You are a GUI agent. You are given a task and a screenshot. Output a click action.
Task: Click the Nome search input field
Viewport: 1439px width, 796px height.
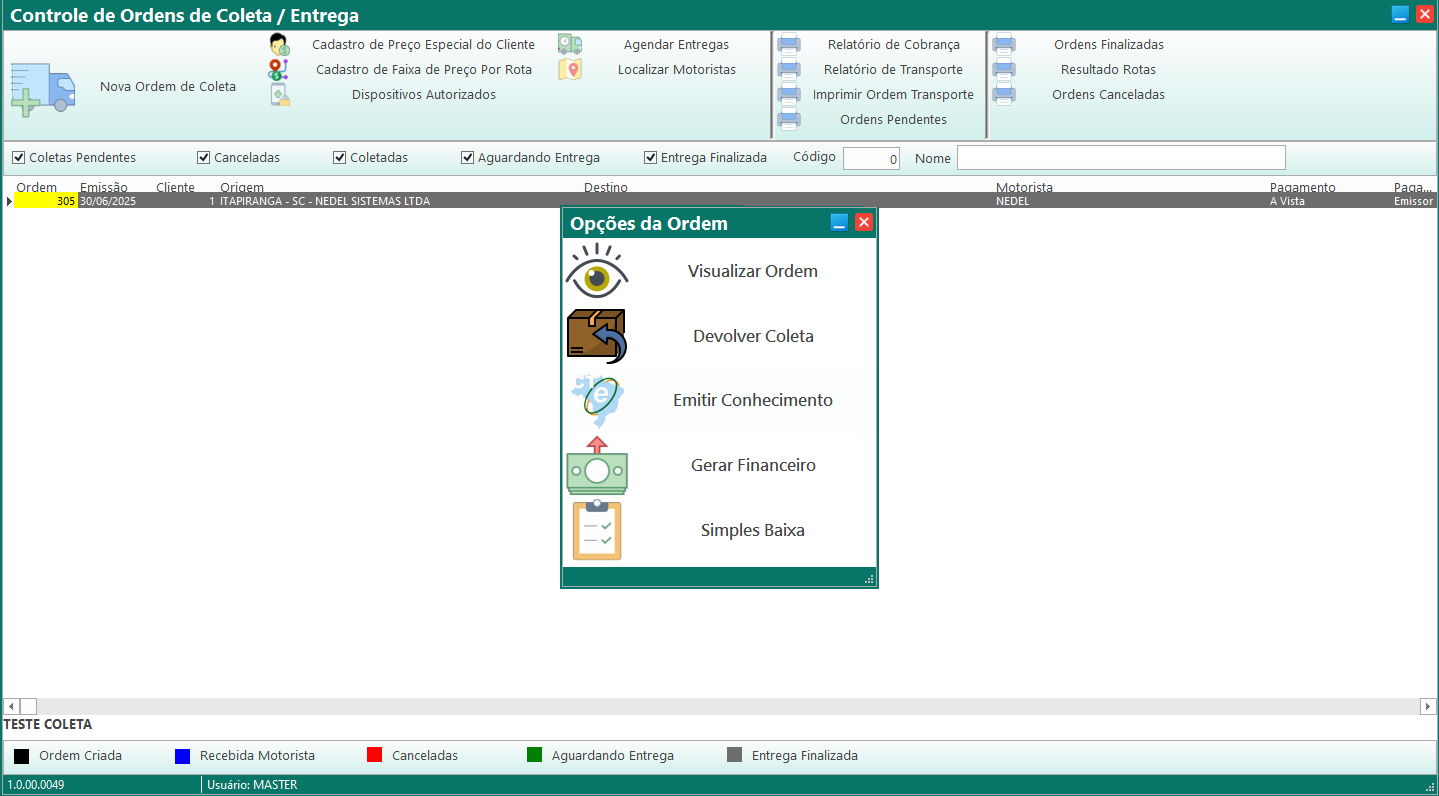click(1120, 158)
